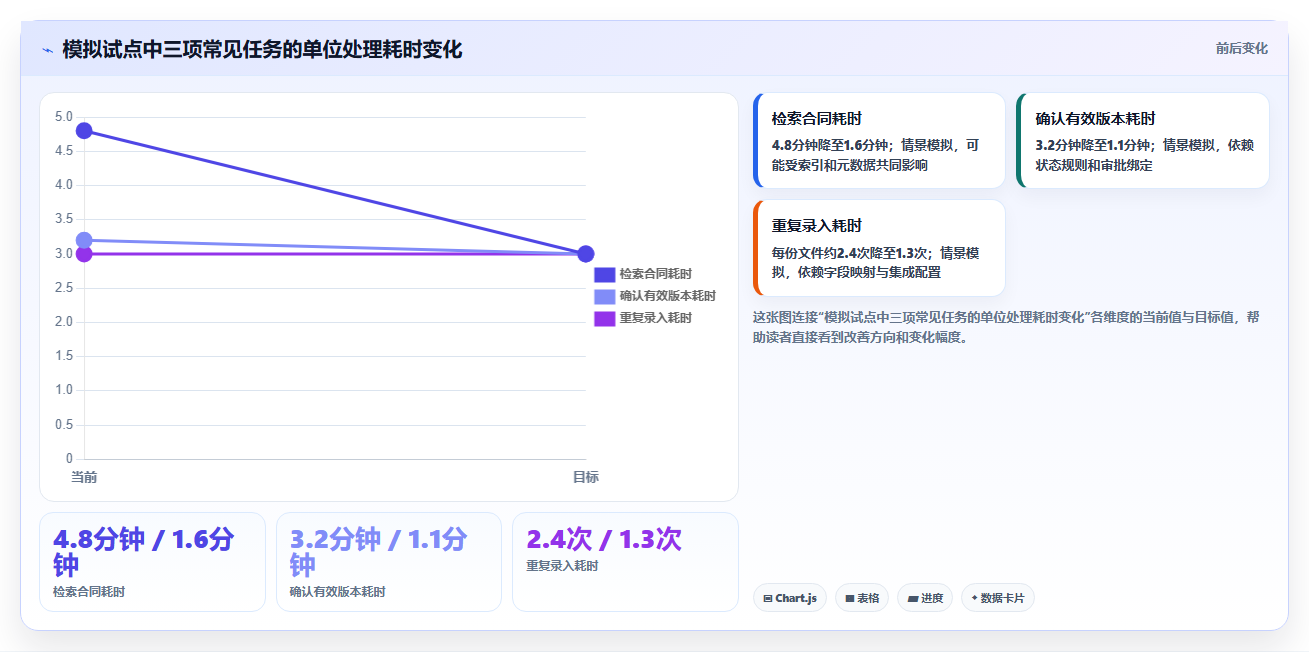Toggle 重复录入耗时 series in the chart legend
Viewport: 1309px width, 652px height.
coord(643,318)
